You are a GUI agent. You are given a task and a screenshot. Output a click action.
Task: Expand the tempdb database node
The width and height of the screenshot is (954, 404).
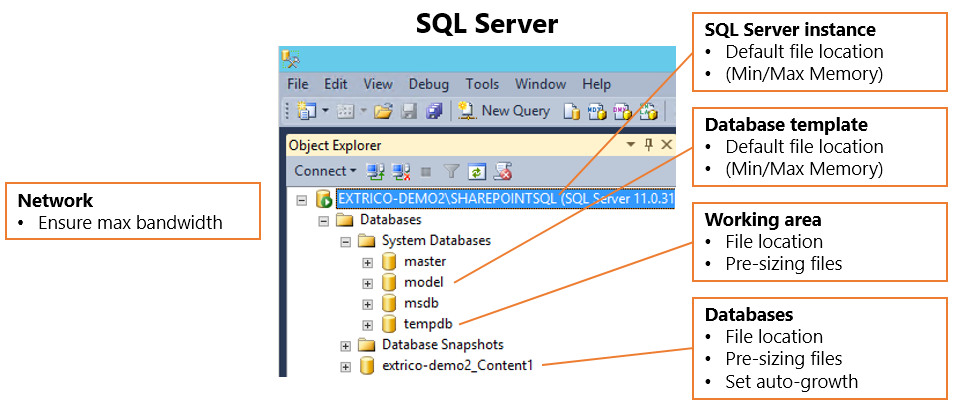tap(367, 324)
